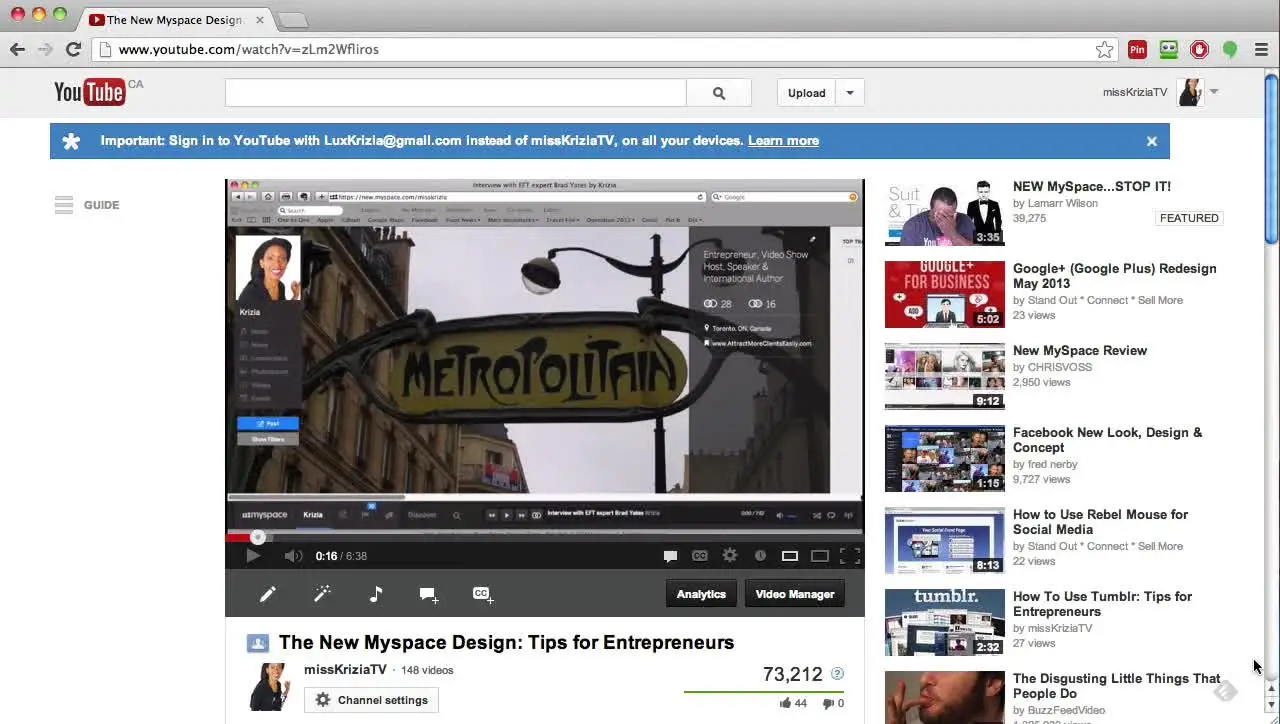The height and width of the screenshot is (724, 1280).
Task: Open NEW MySpace...STOP IT! thumbnail
Action: (944, 213)
